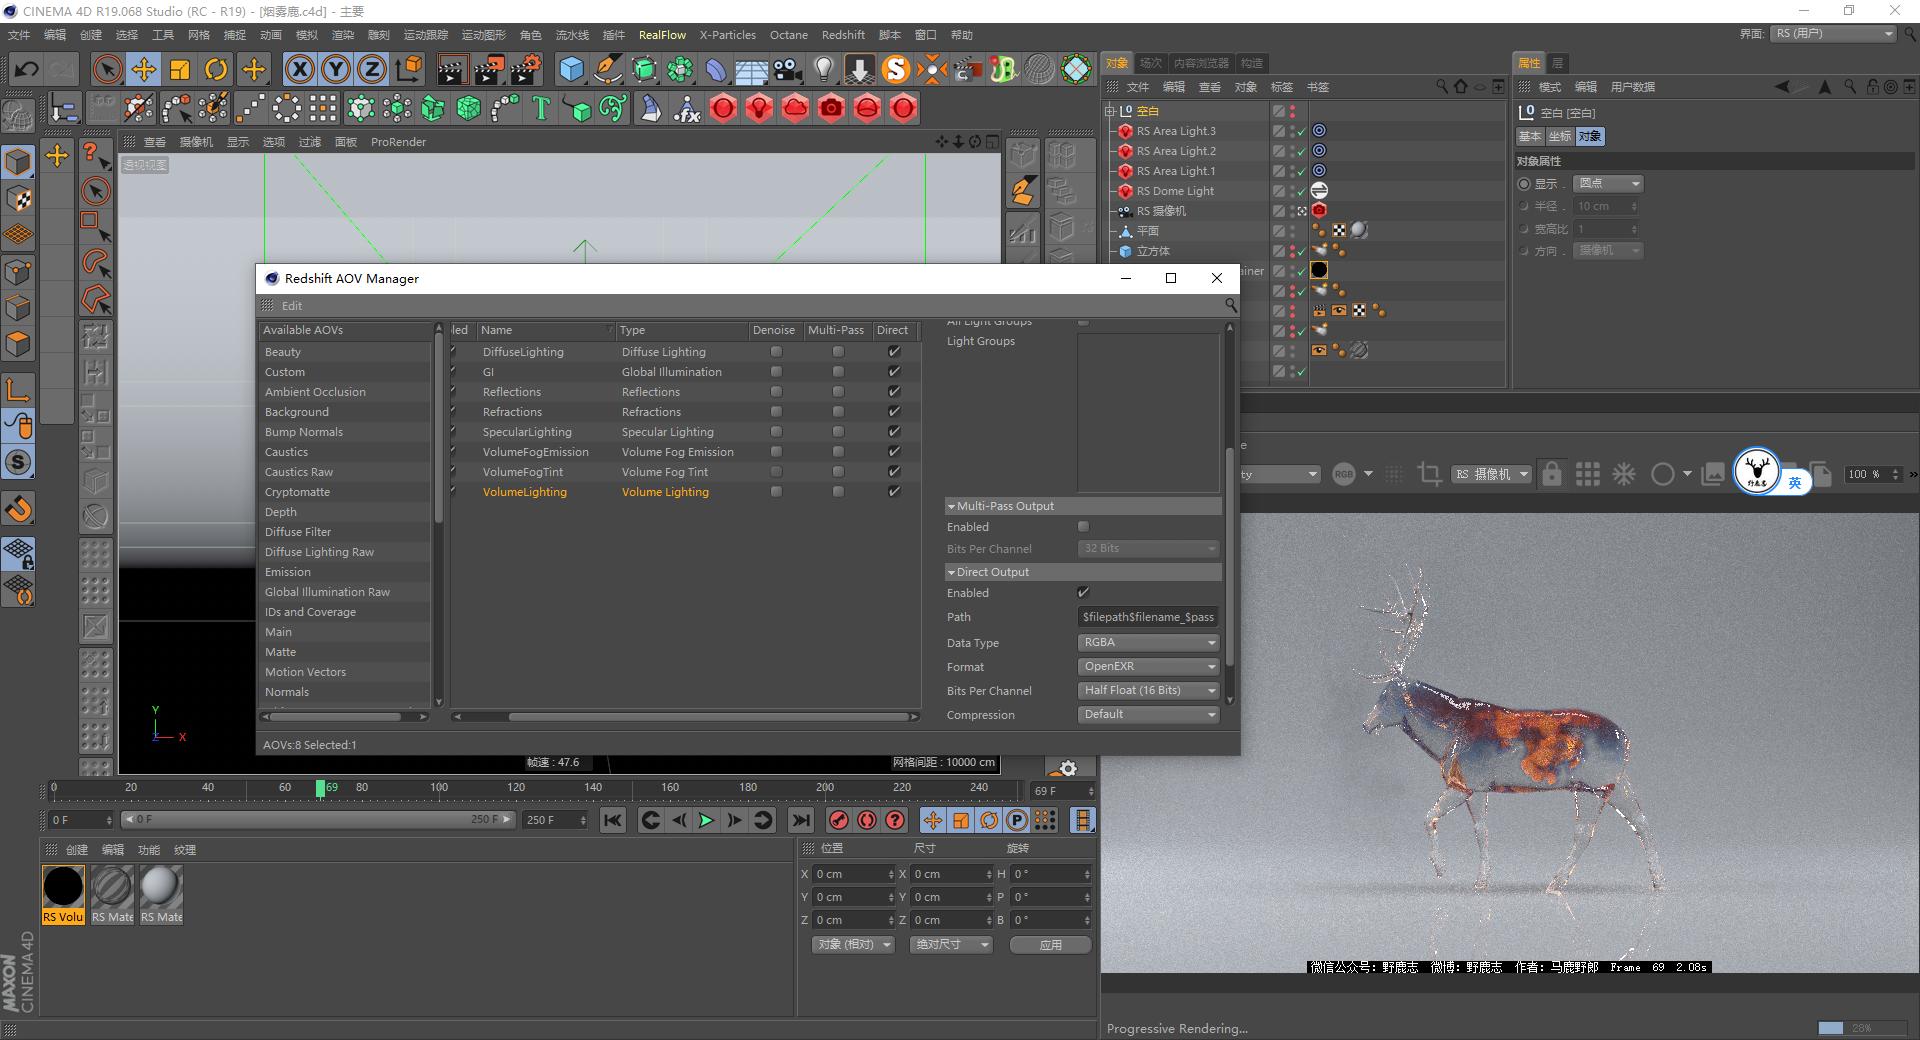This screenshot has height=1040, width=1920.
Task: Click the black color swatch next to 立方体
Action: (x=1319, y=270)
